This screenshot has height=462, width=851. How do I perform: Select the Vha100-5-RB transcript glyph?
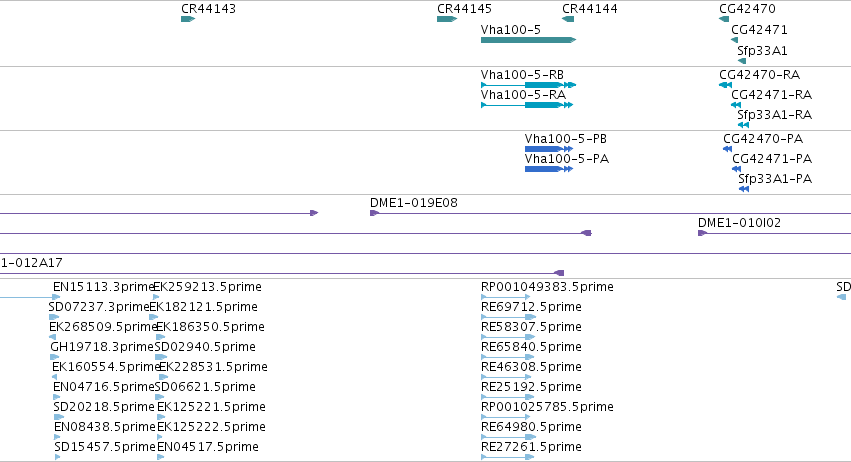[528, 85]
